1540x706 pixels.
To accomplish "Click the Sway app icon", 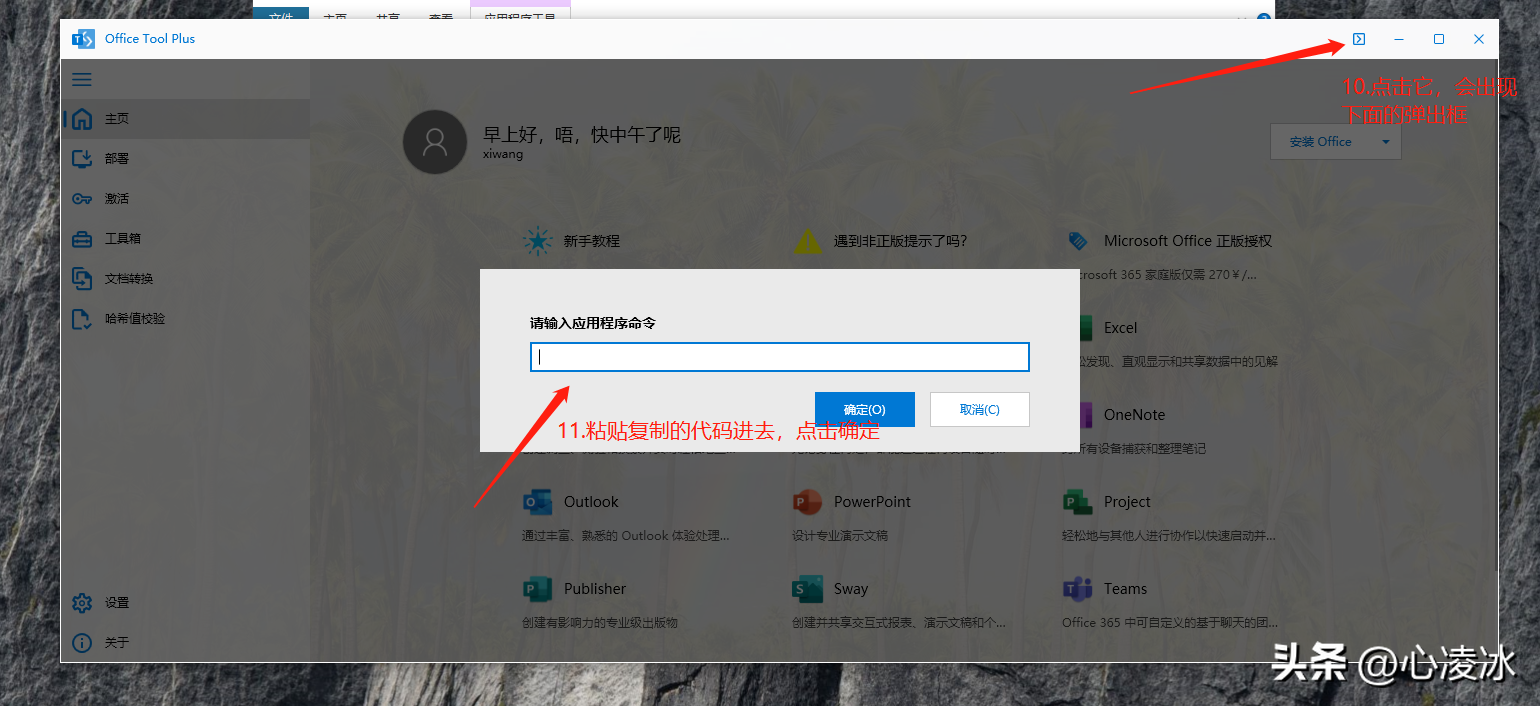I will 807,589.
